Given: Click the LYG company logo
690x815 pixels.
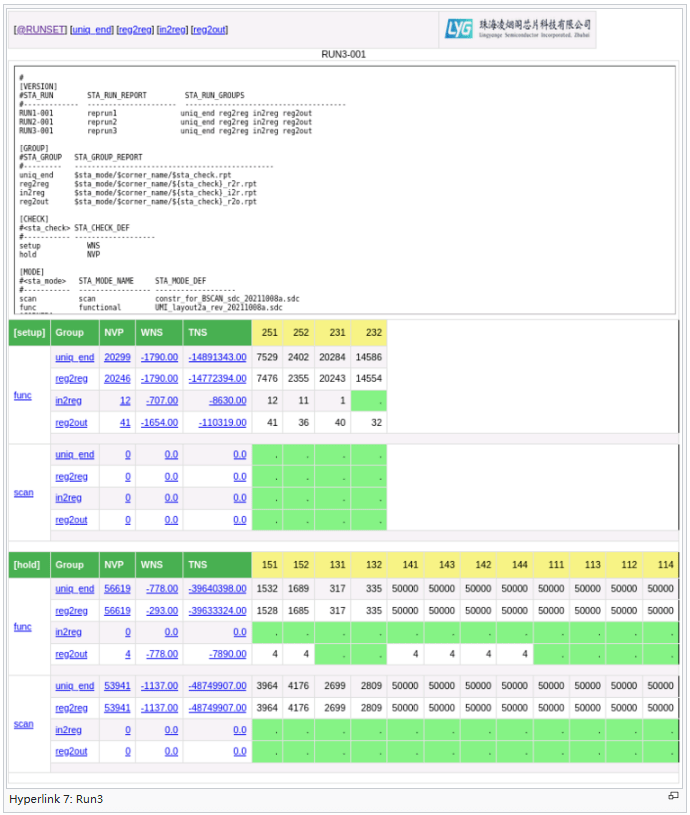Looking at the screenshot, I should [517, 29].
